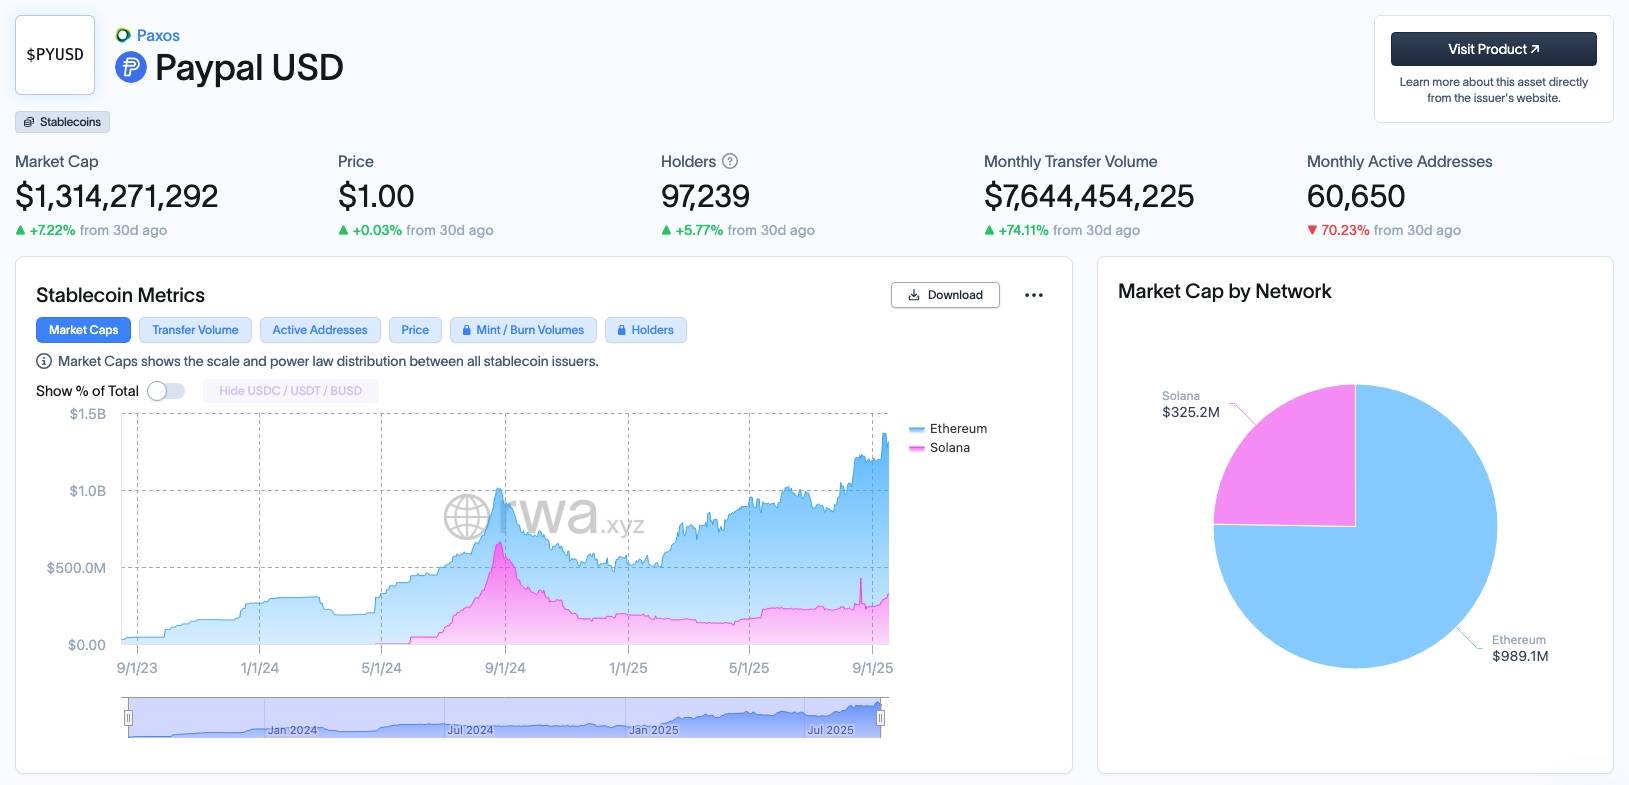
Task: Click the PayPal USD coin icon
Action: (x=131, y=68)
